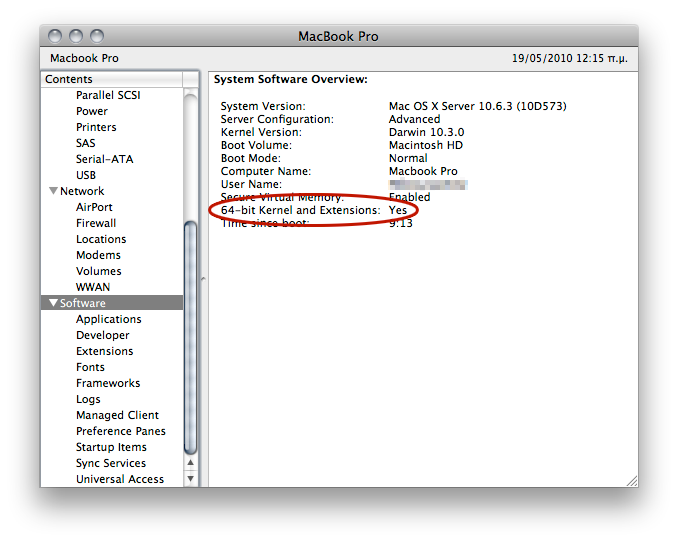Click the Kernel Version value Darwin 10.3.0

(x=426, y=132)
